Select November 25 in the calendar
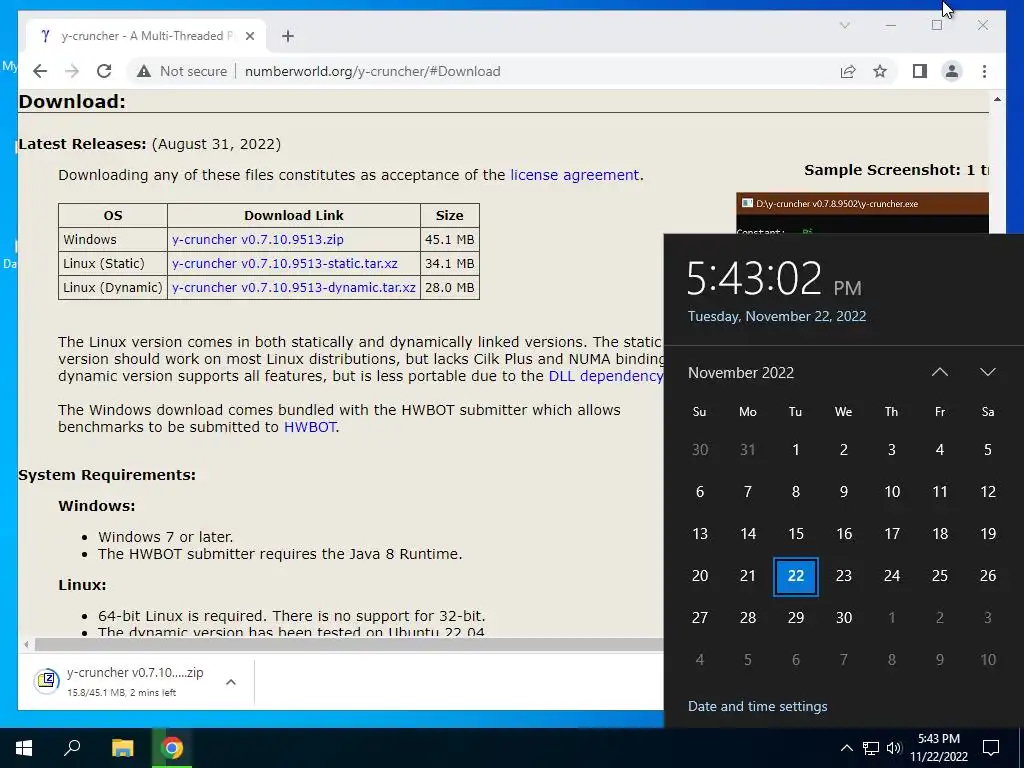1024x768 pixels. click(x=940, y=576)
